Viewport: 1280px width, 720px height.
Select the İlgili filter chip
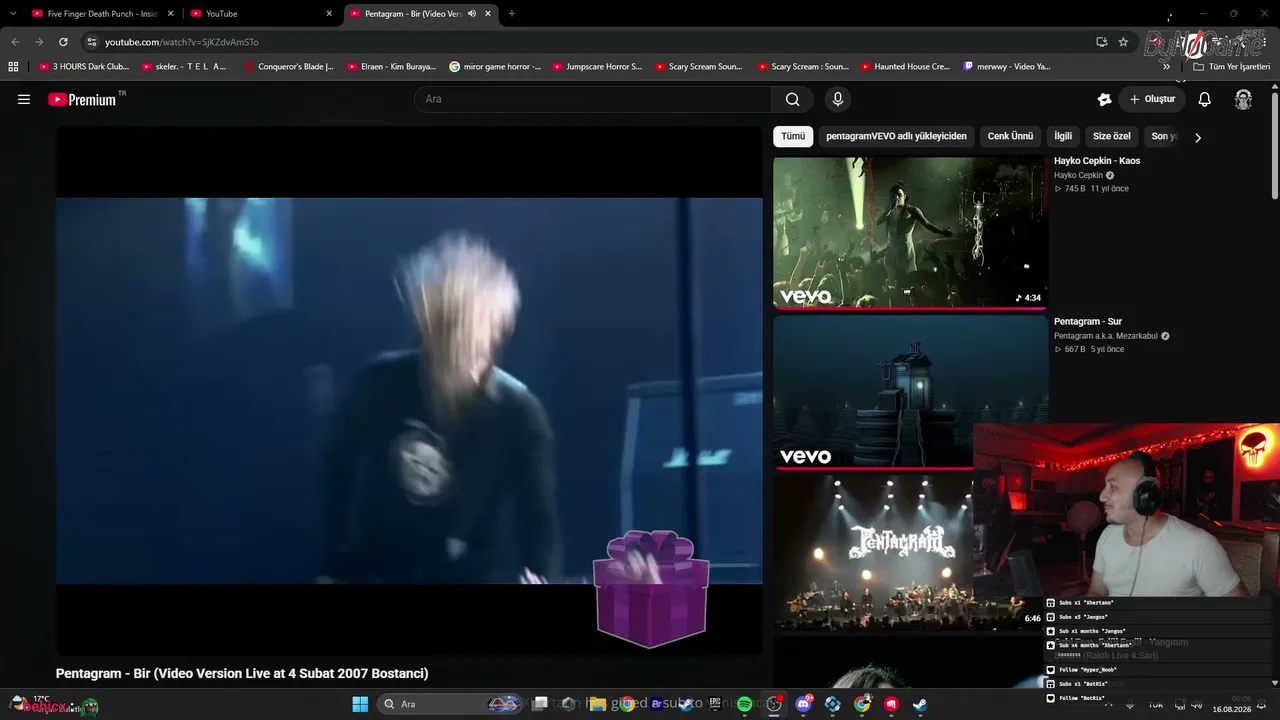click(1063, 136)
